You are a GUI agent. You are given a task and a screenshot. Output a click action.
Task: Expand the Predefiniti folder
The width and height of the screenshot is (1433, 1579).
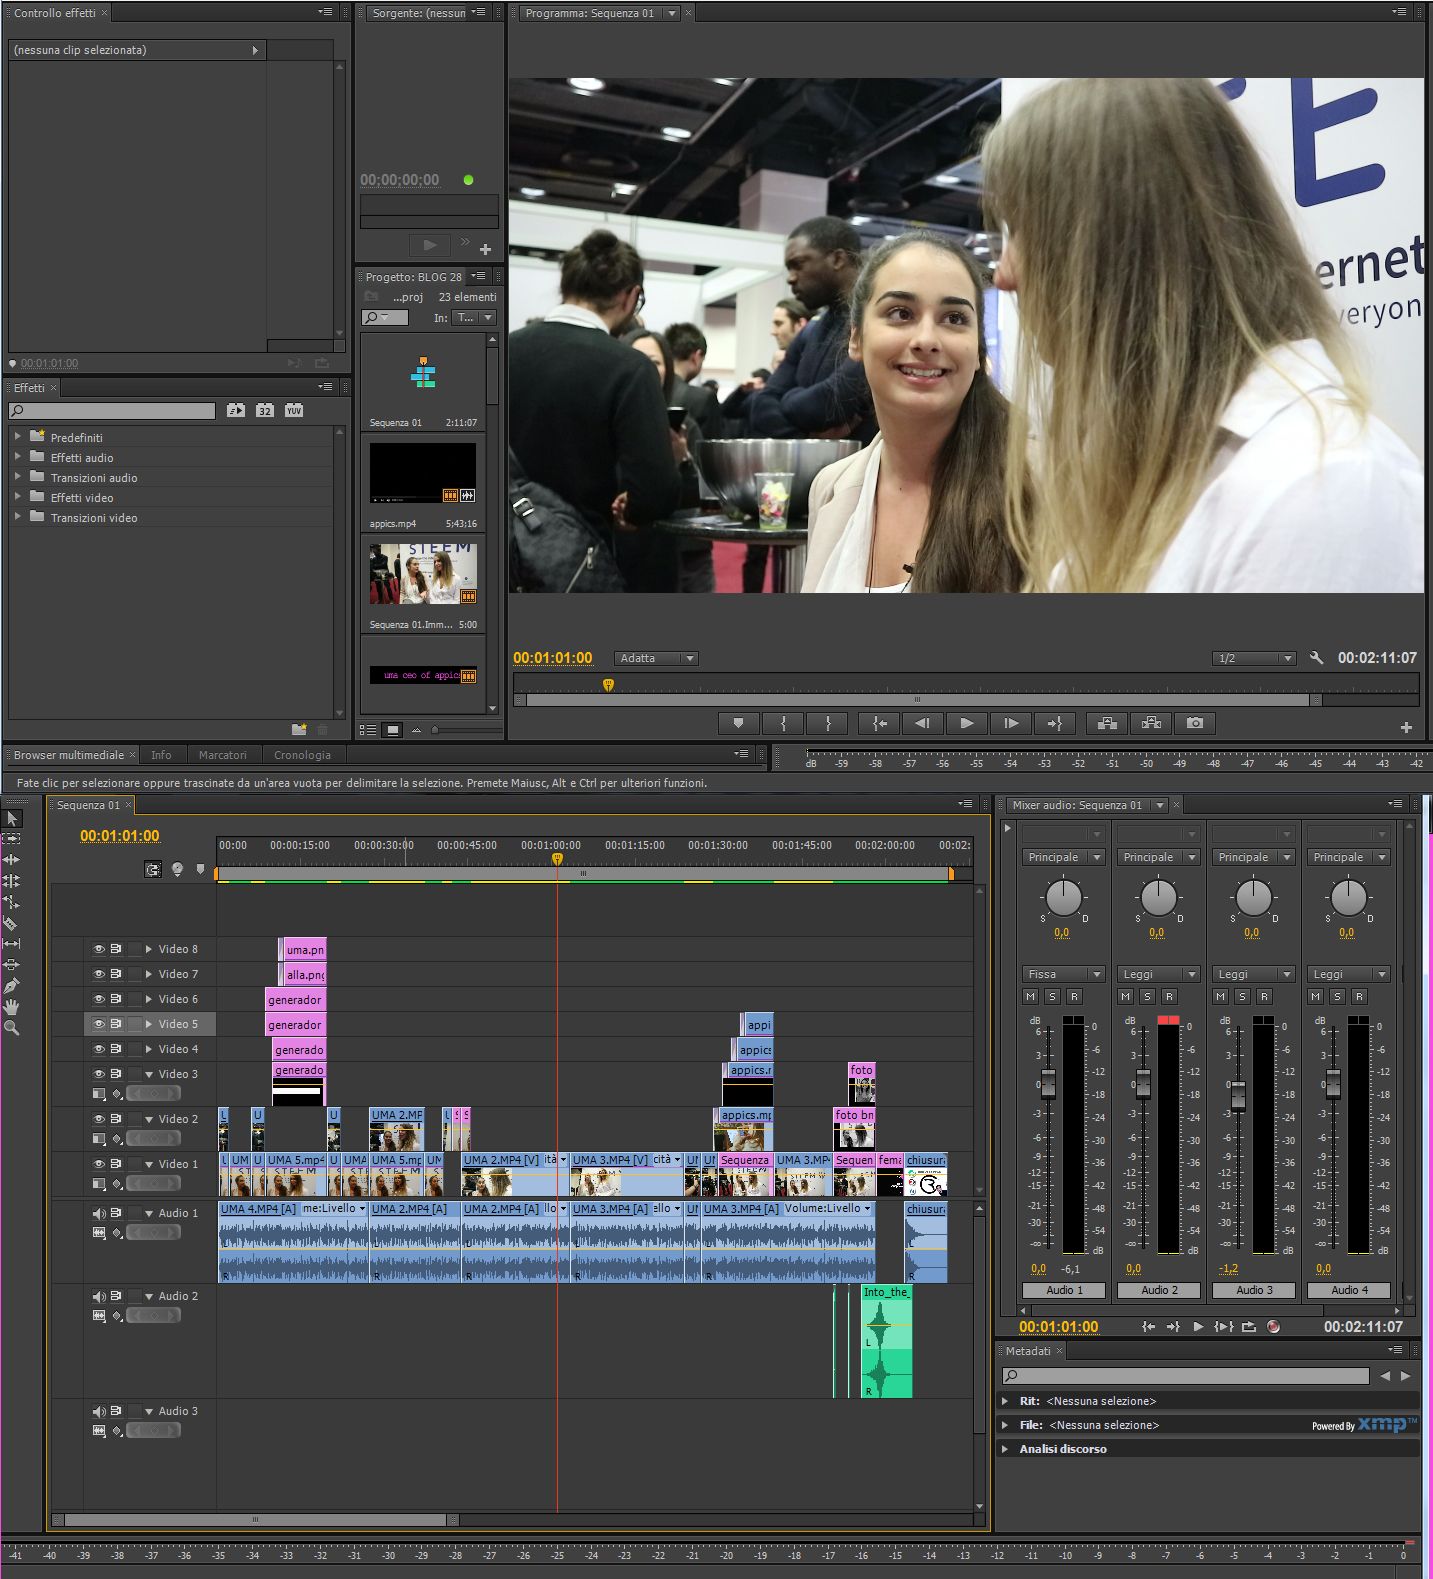18,437
